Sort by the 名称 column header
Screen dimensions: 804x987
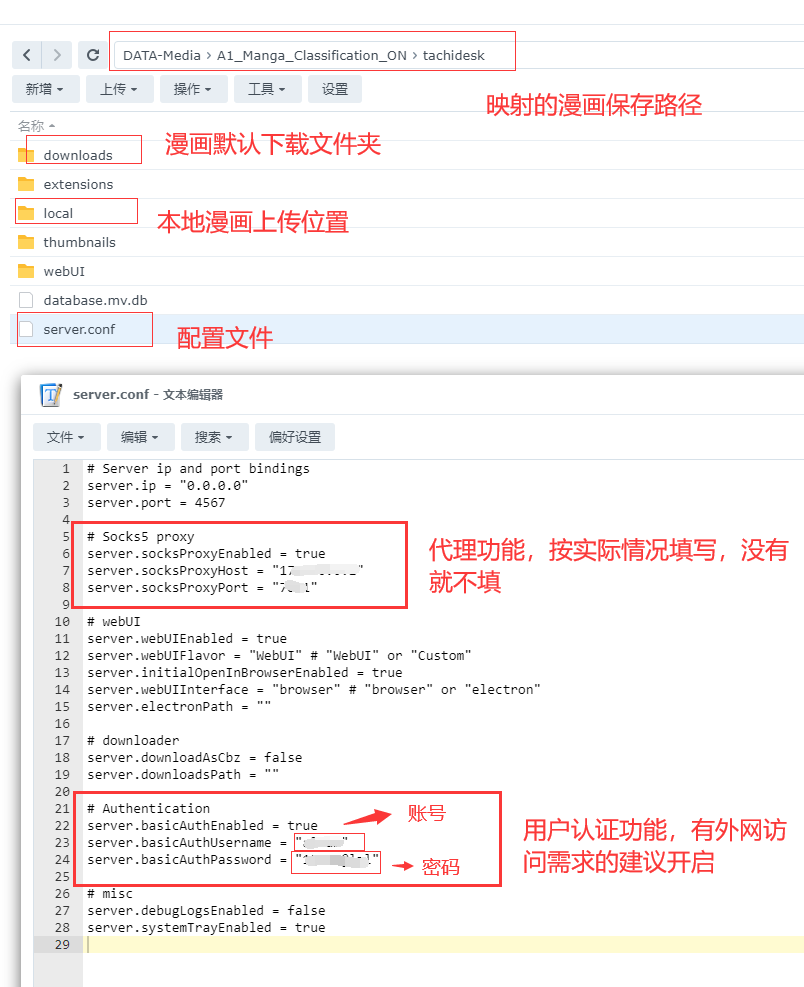click(x=36, y=126)
